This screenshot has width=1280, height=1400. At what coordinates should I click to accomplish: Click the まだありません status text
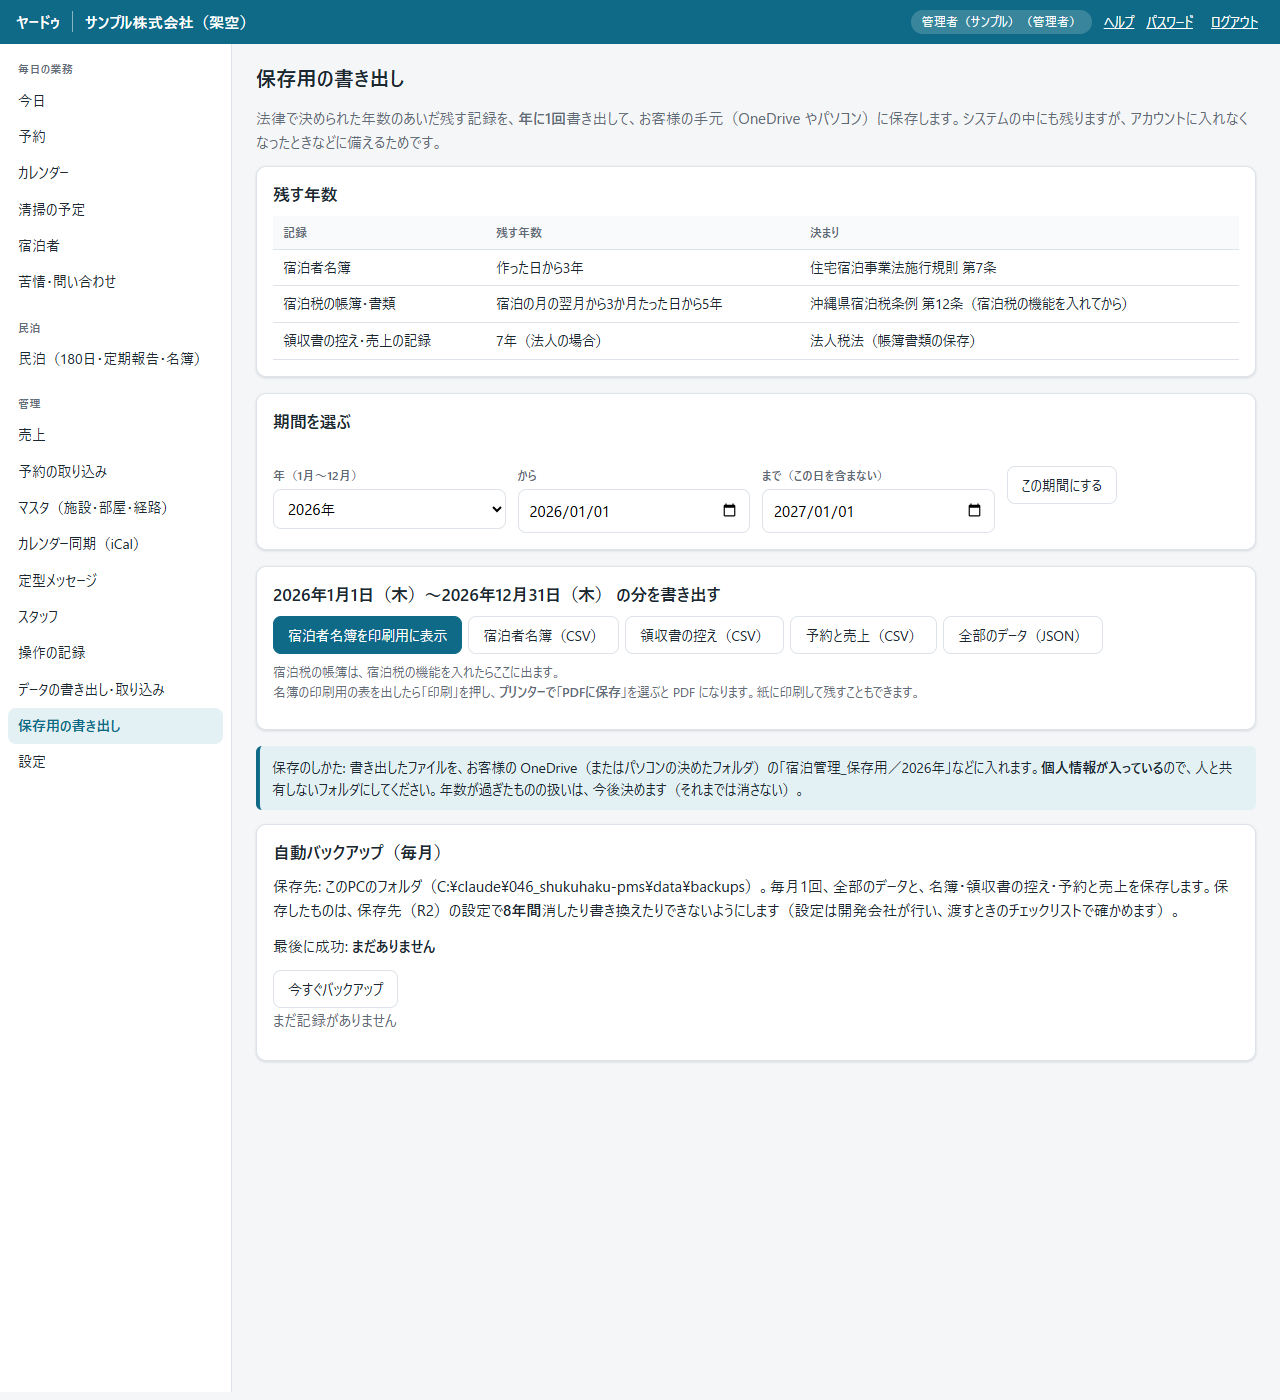(x=394, y=947)
